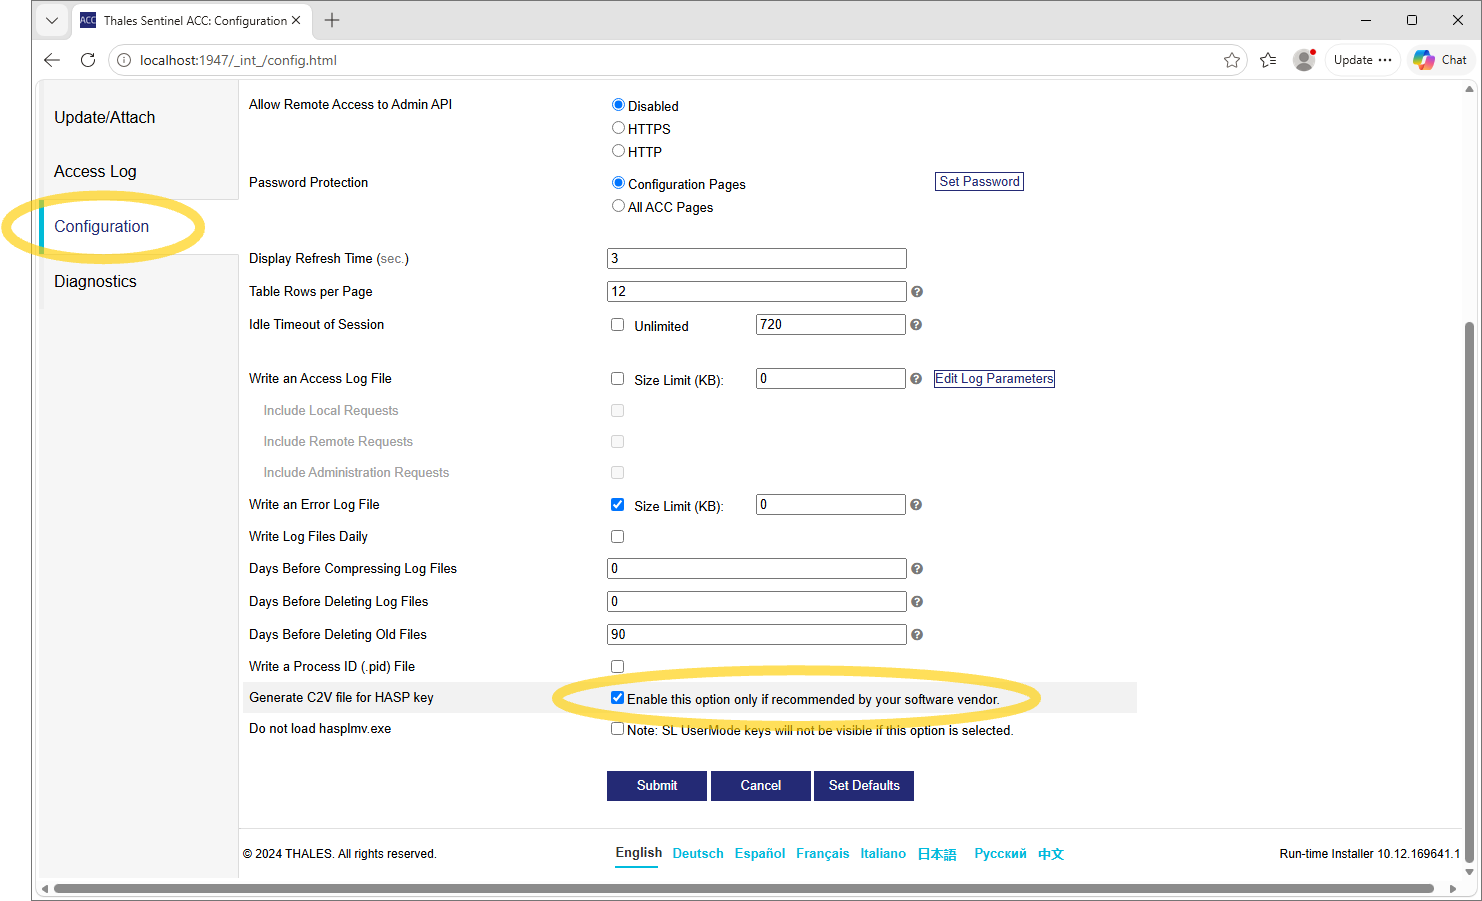Toggle Generate C2V file for HASP key
1482x901 pixels.
[617, 698]
